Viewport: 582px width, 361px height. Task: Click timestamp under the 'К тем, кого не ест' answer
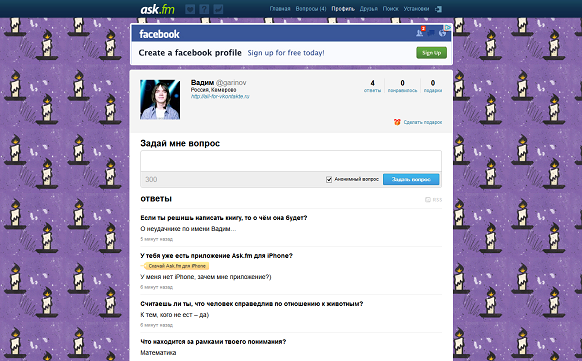(x=157, y=325)
